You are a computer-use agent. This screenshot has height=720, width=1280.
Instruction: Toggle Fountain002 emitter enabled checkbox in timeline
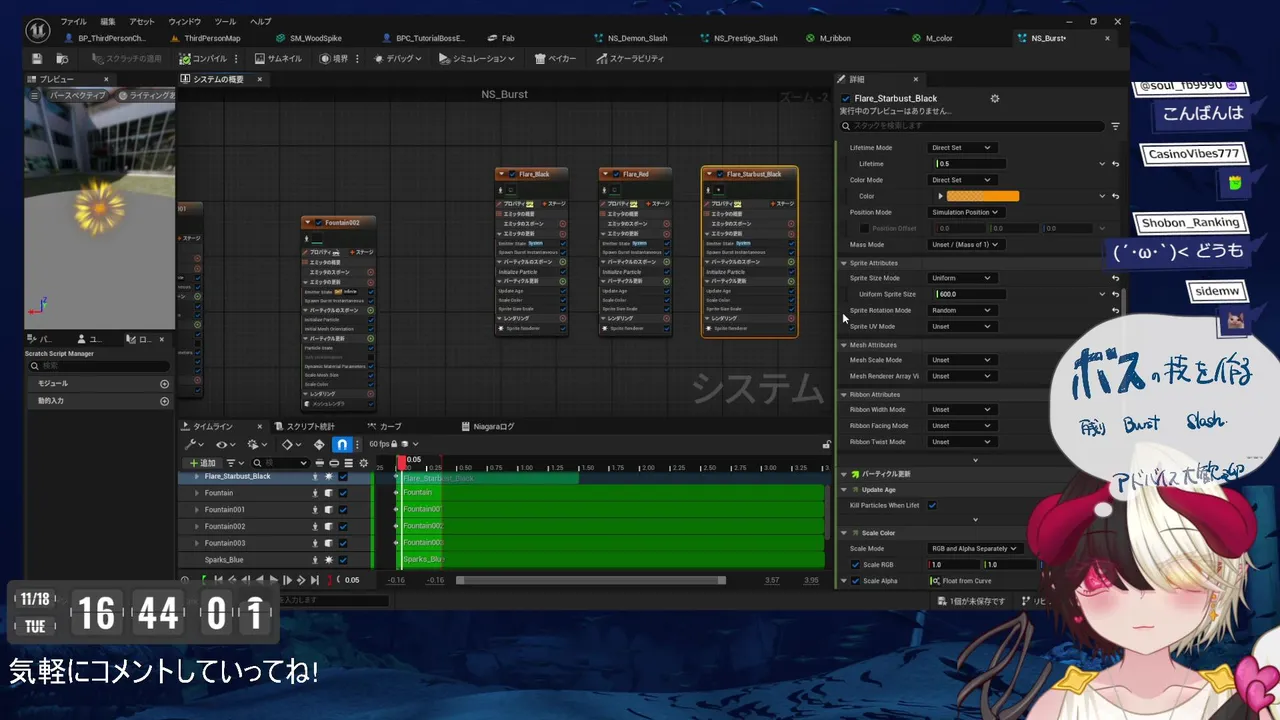point(343,526)
